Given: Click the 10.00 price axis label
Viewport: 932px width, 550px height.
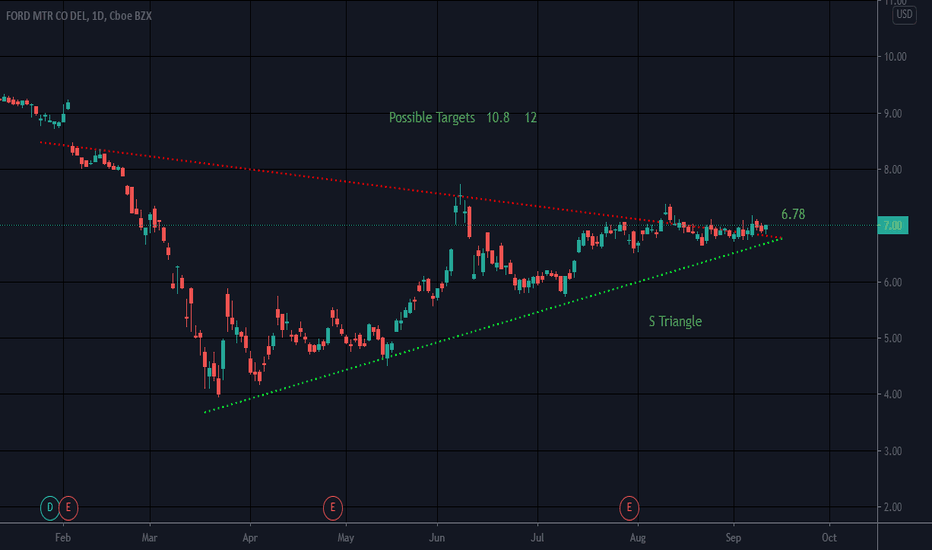Looking at the screenshot, I should pyautogui.click(x=895, y=57).
